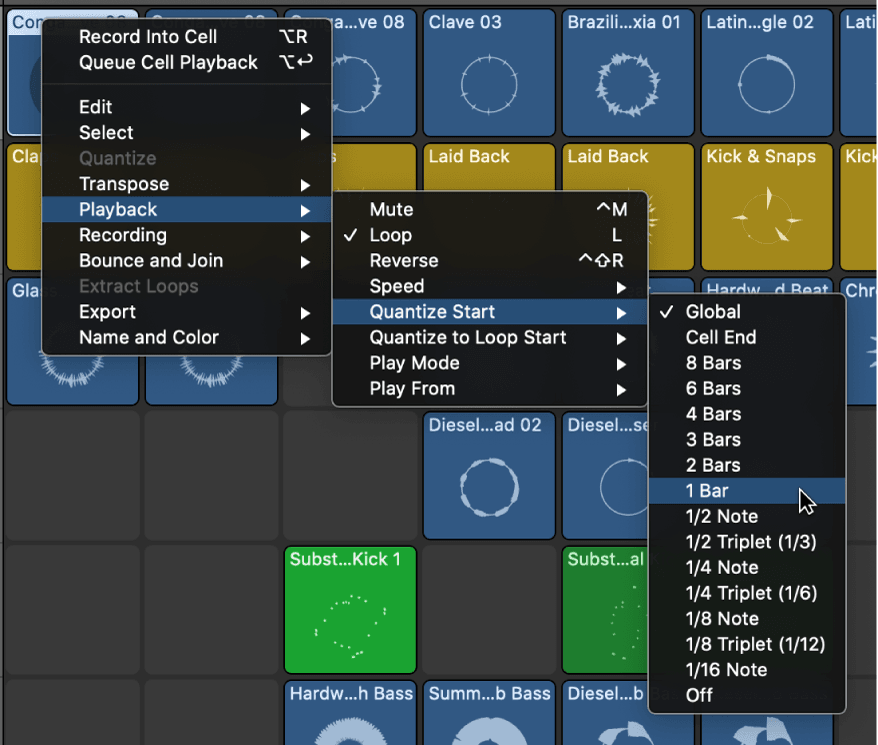Choose 1/16 Note quantize value
878x745 pixels.
[x=747, y=670]
